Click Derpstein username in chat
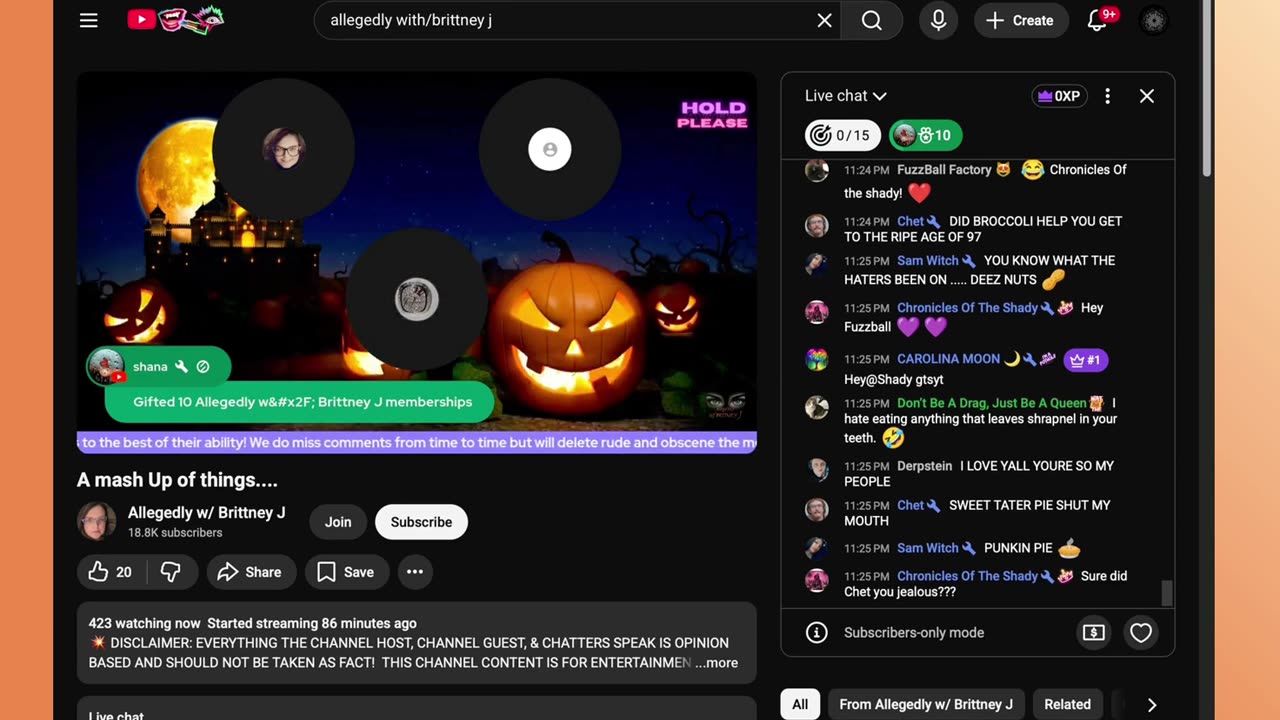1280x720 pixels. click(x=924, y=466)
